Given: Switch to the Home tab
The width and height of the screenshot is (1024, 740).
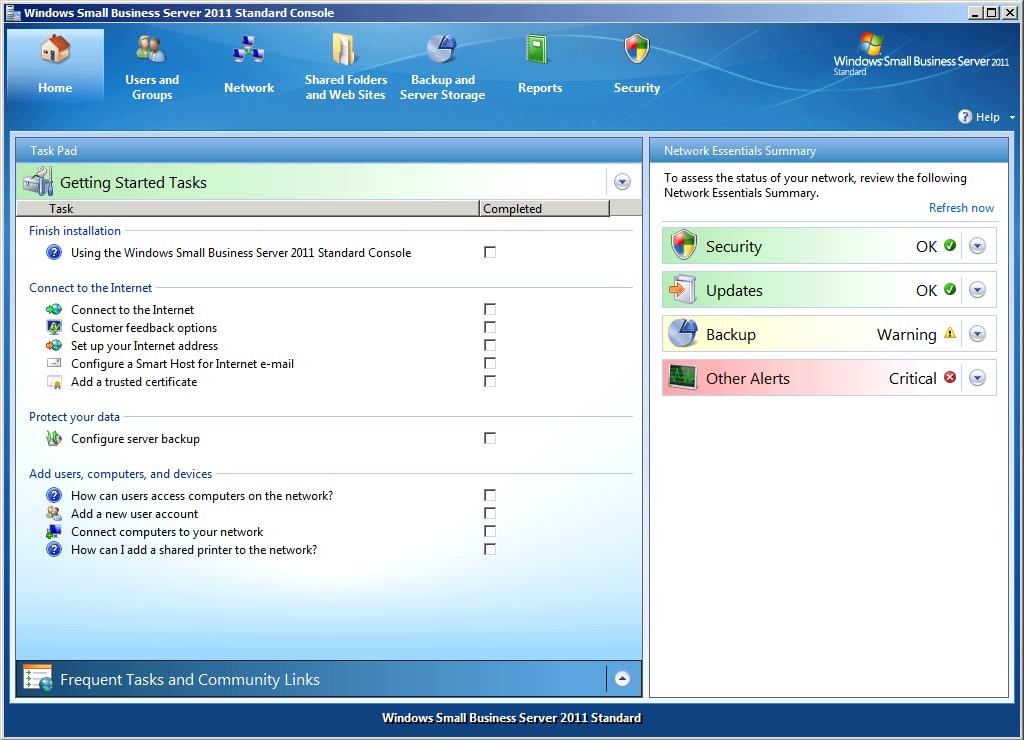Looking at the screenshot, I should [x=55, y=63].
